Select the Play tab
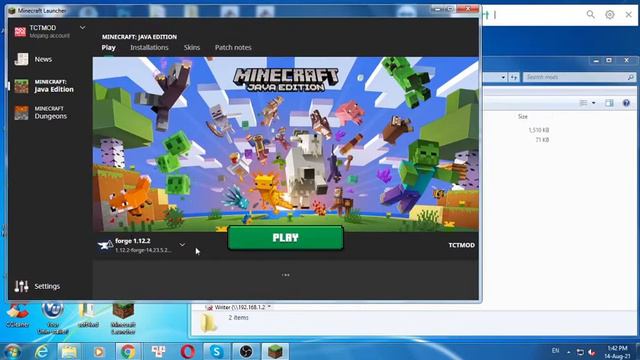 click(108, 47)
